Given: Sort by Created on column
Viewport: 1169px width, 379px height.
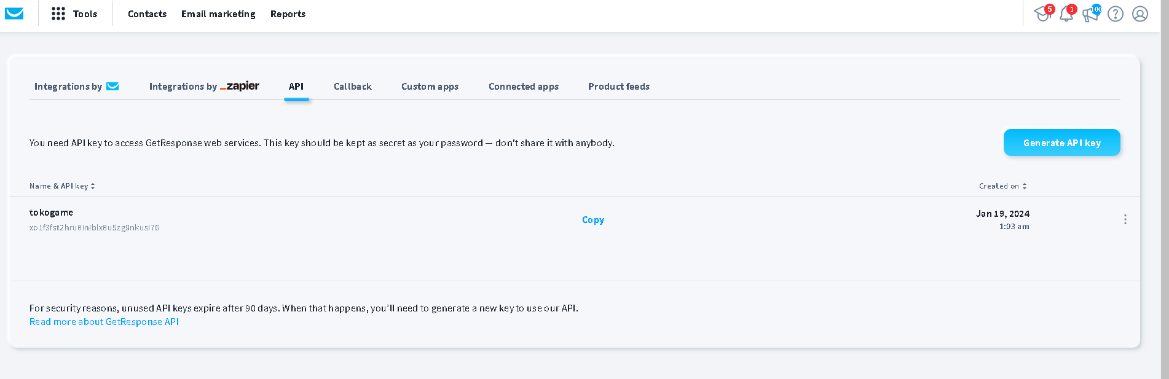Looking at the screenshot, I should (x=1003, y=186).
